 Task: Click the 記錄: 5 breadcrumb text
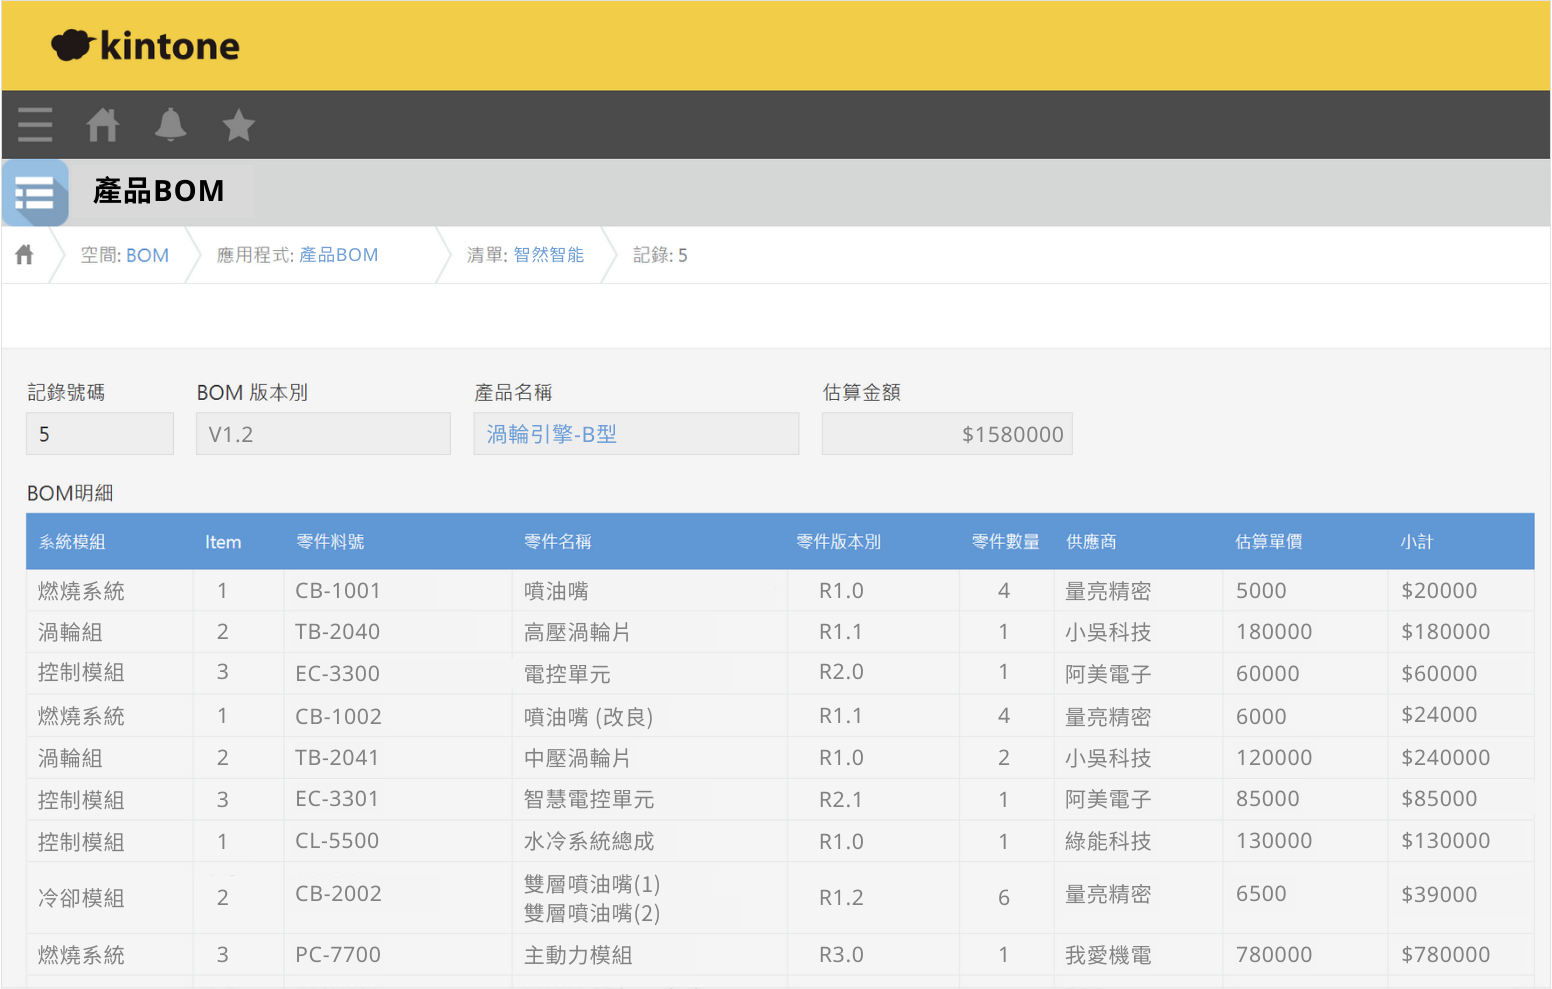click(660, 255)
